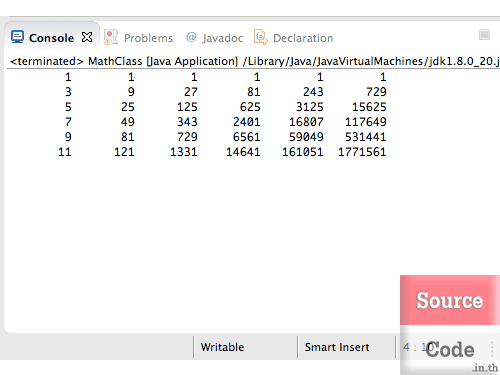Click the output value 161051
Viewport: 500px width, 375px height.
pyautogui.click(x=303, y=152)
